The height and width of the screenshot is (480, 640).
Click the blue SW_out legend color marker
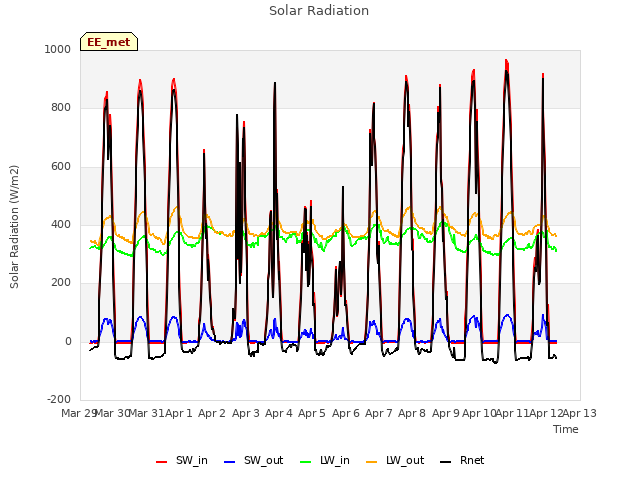[x=230, y=462]
